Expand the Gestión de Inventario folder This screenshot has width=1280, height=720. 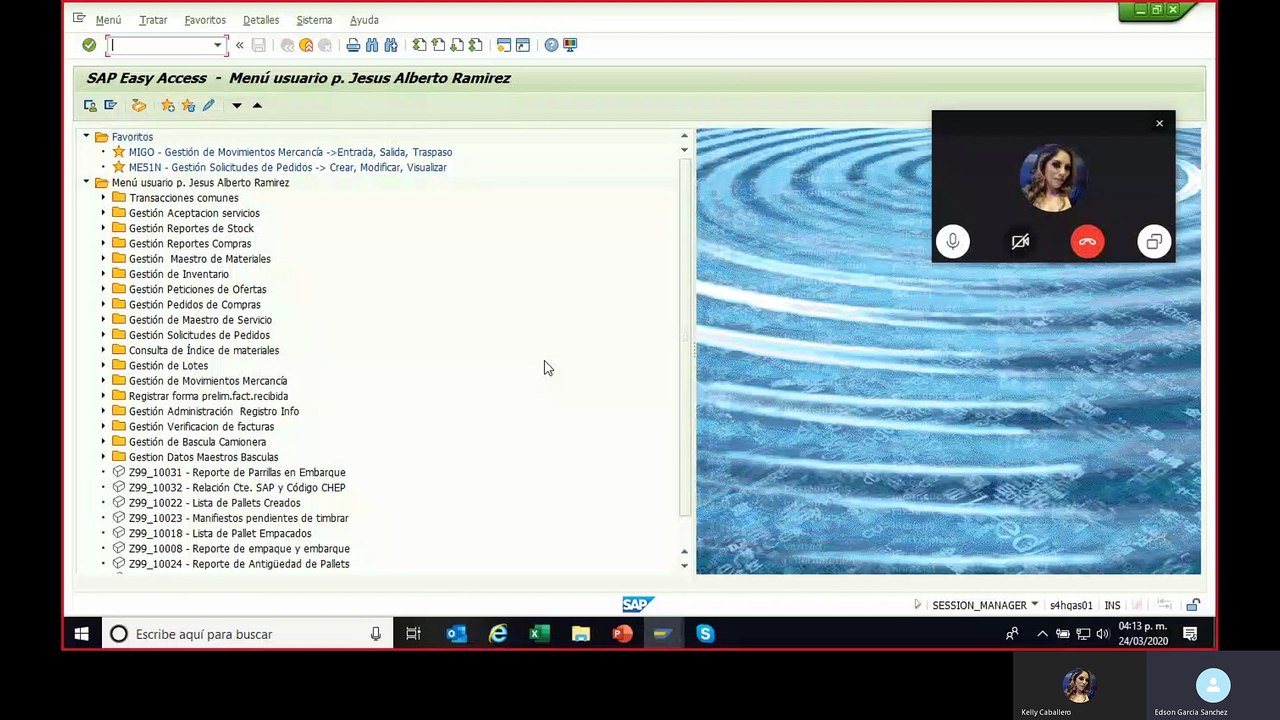pyautogui.click(x=103, y=274)
